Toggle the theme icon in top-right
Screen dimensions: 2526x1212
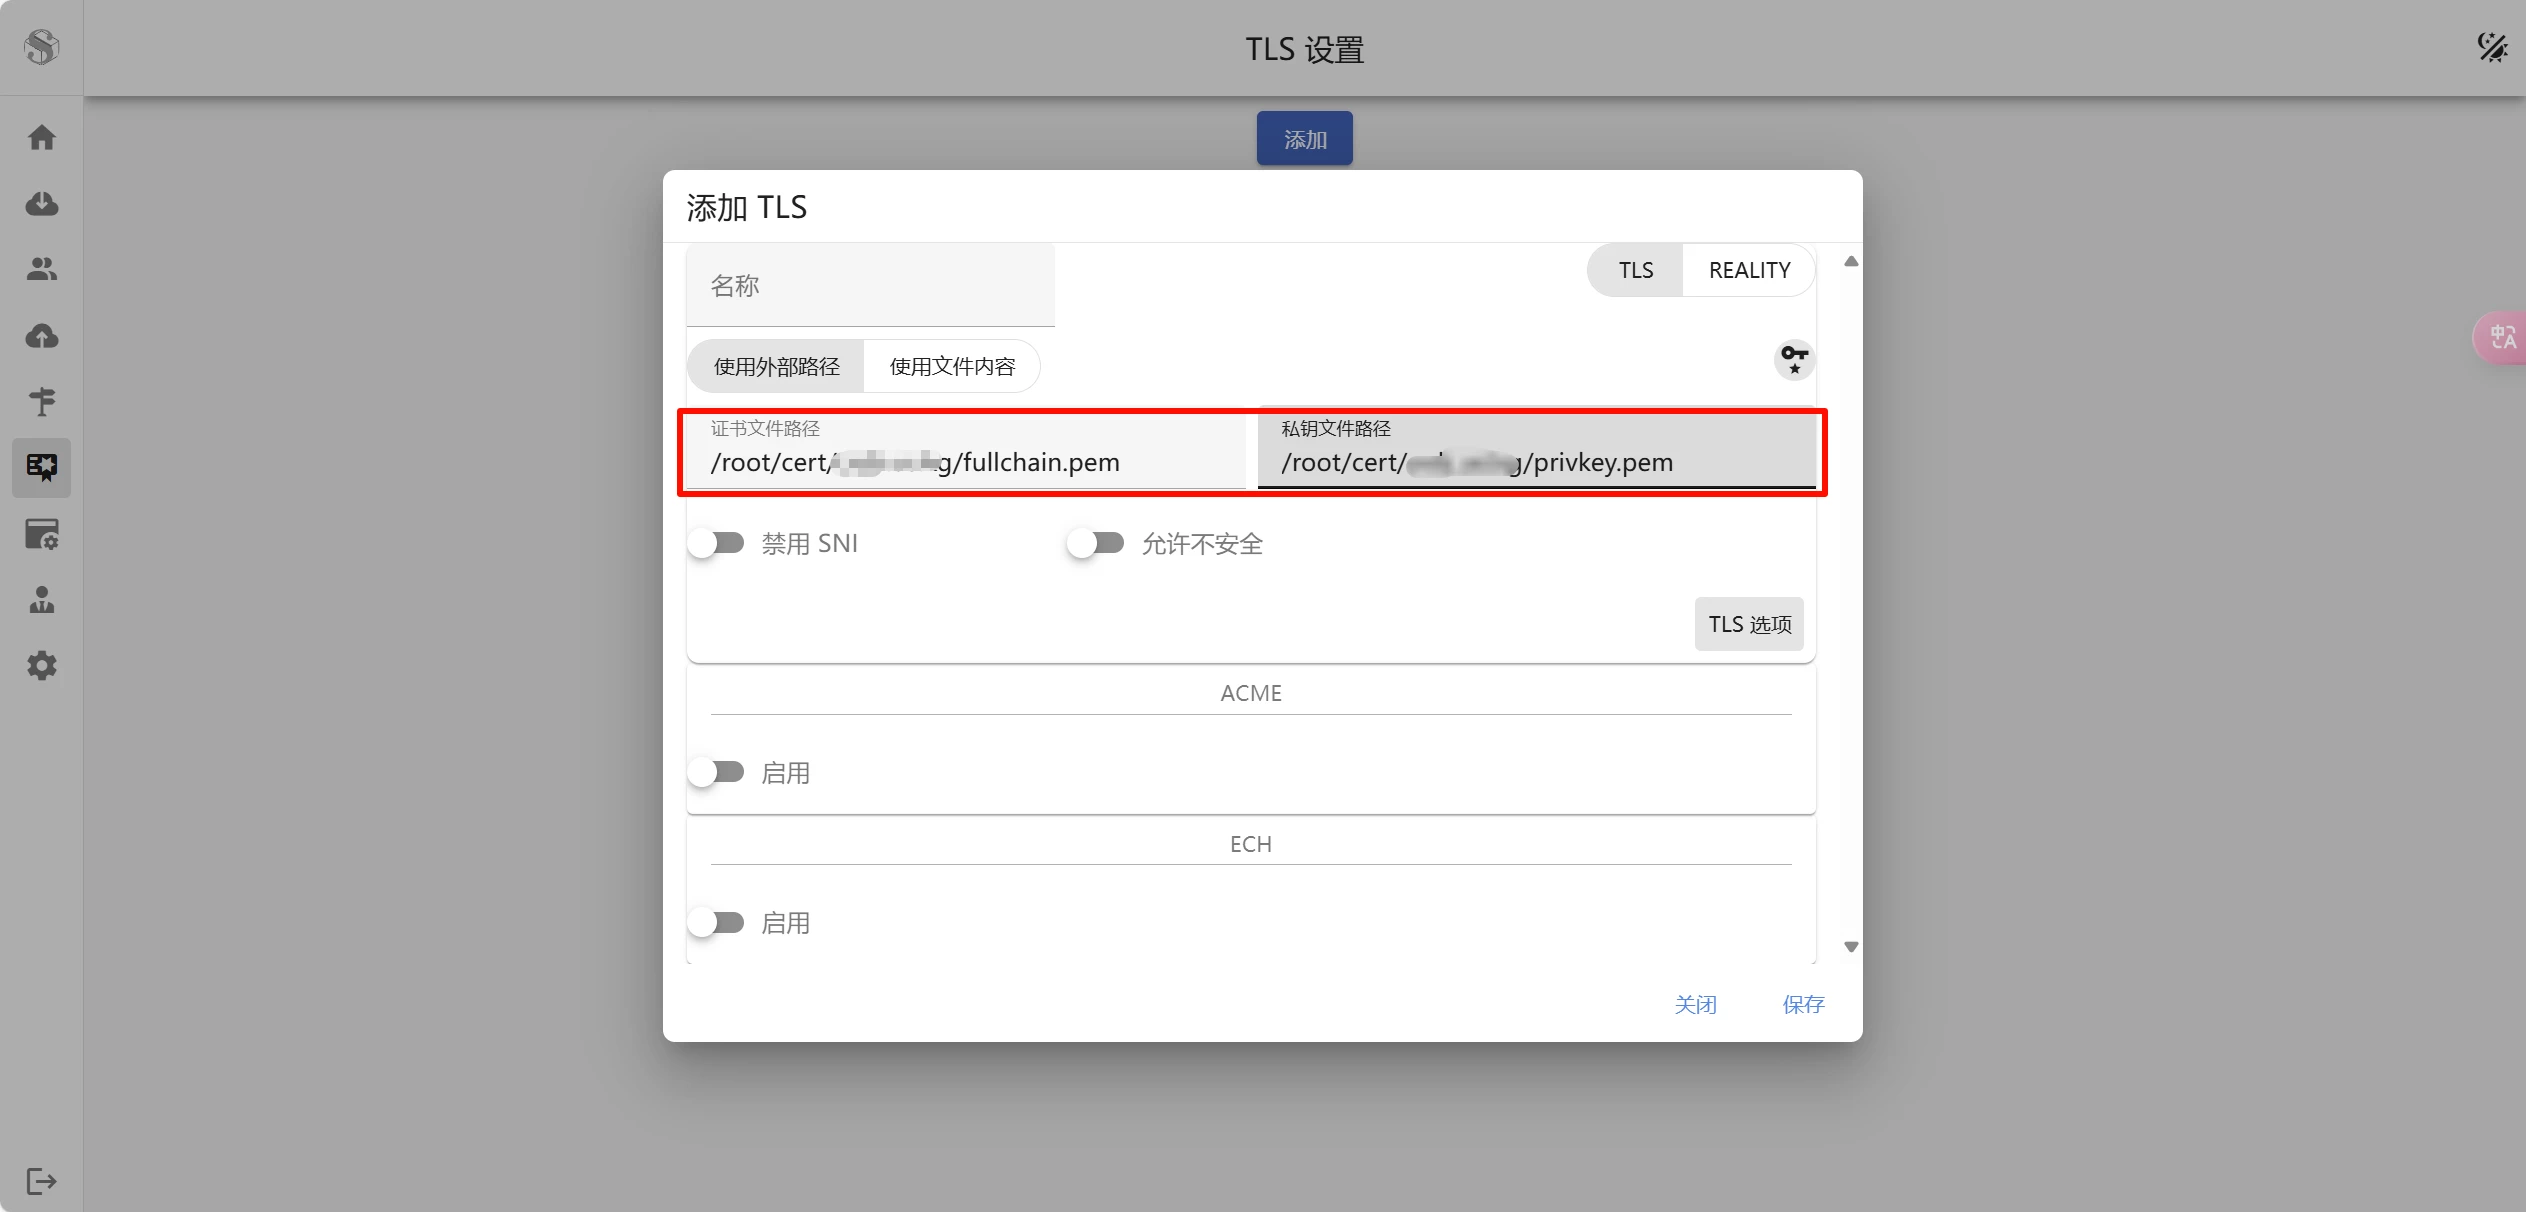click(2491, 47)
